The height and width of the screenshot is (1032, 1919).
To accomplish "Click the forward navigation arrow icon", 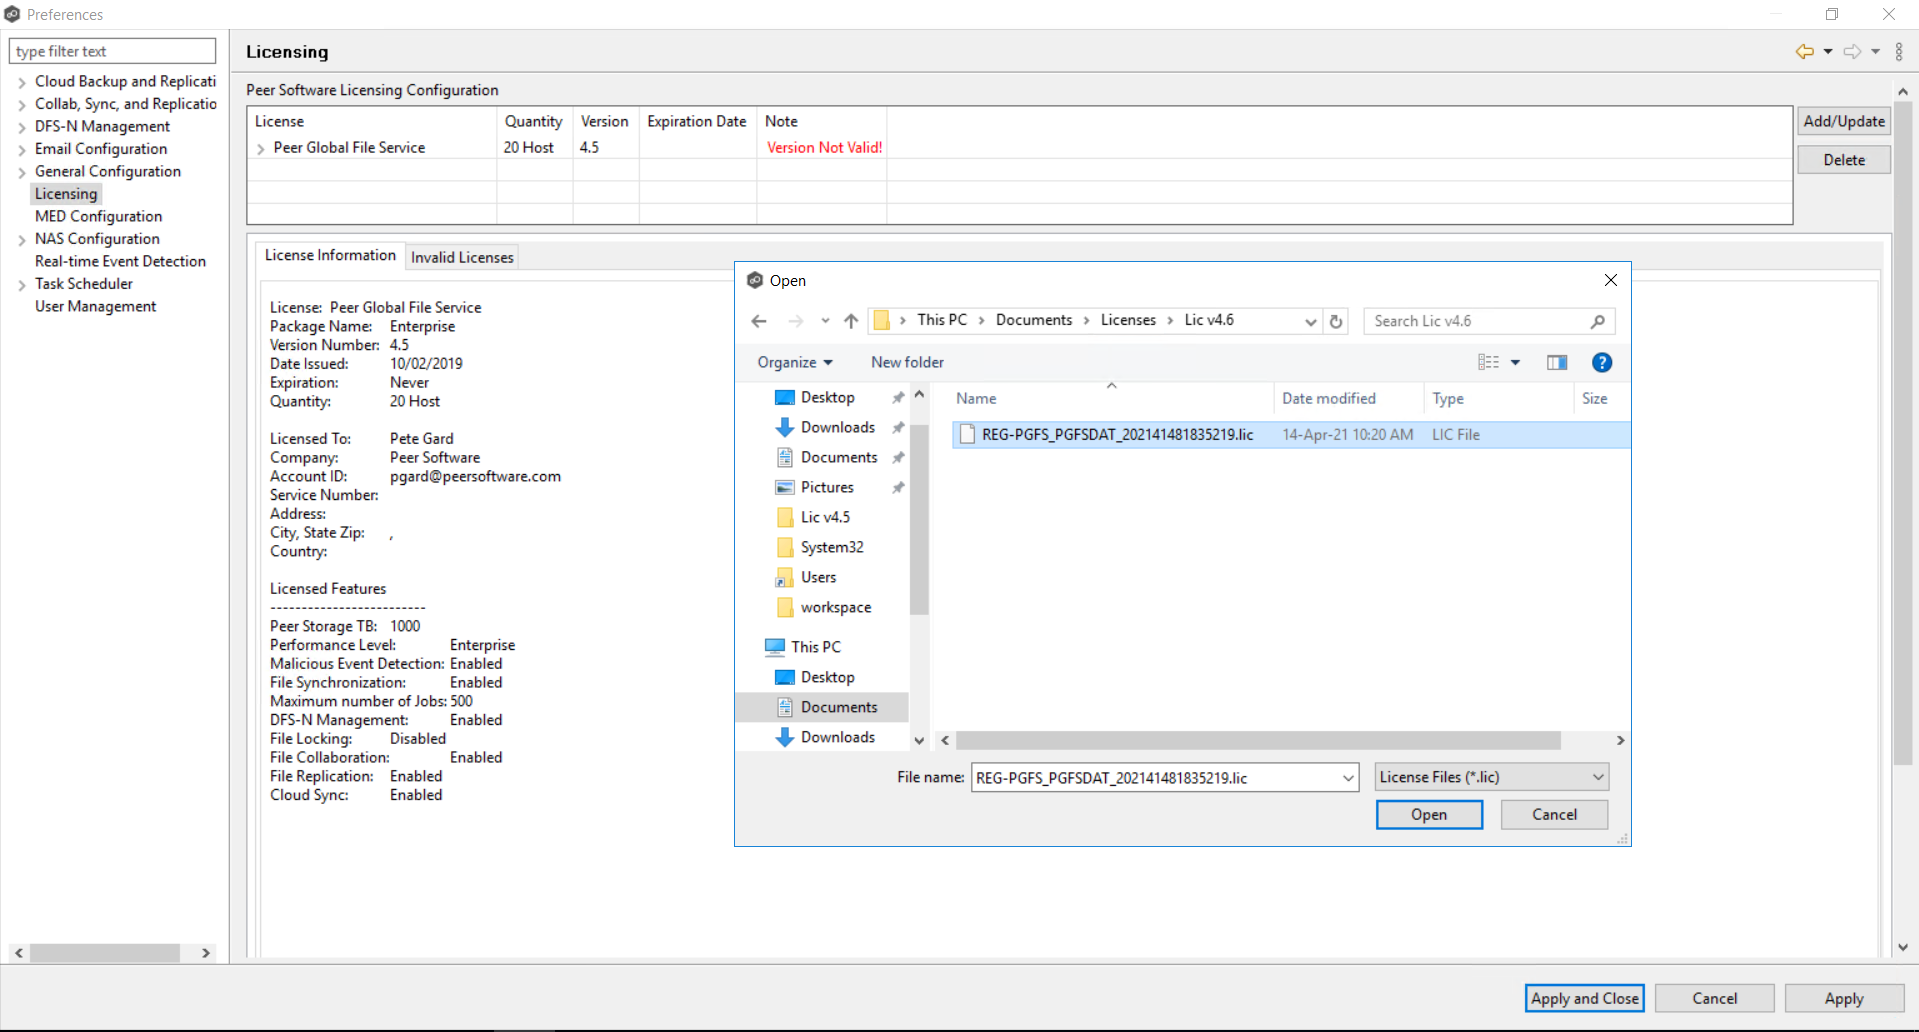I will click(1853, 51).
